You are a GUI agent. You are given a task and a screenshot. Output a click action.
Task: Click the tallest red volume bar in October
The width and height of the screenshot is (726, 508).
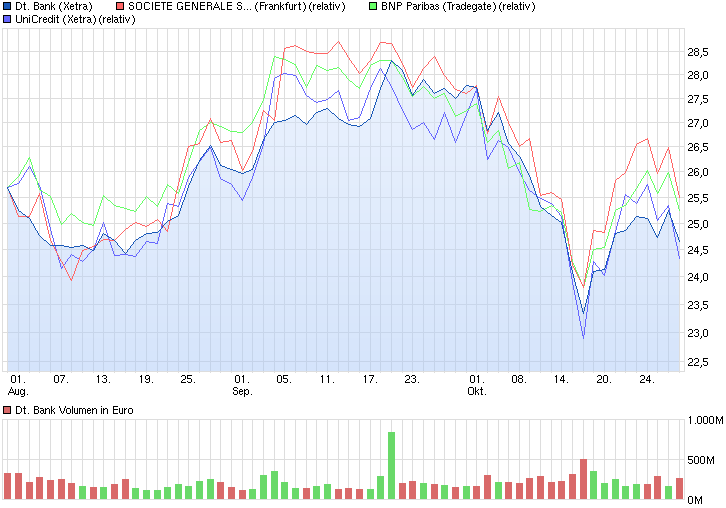[x=583, y=479]
